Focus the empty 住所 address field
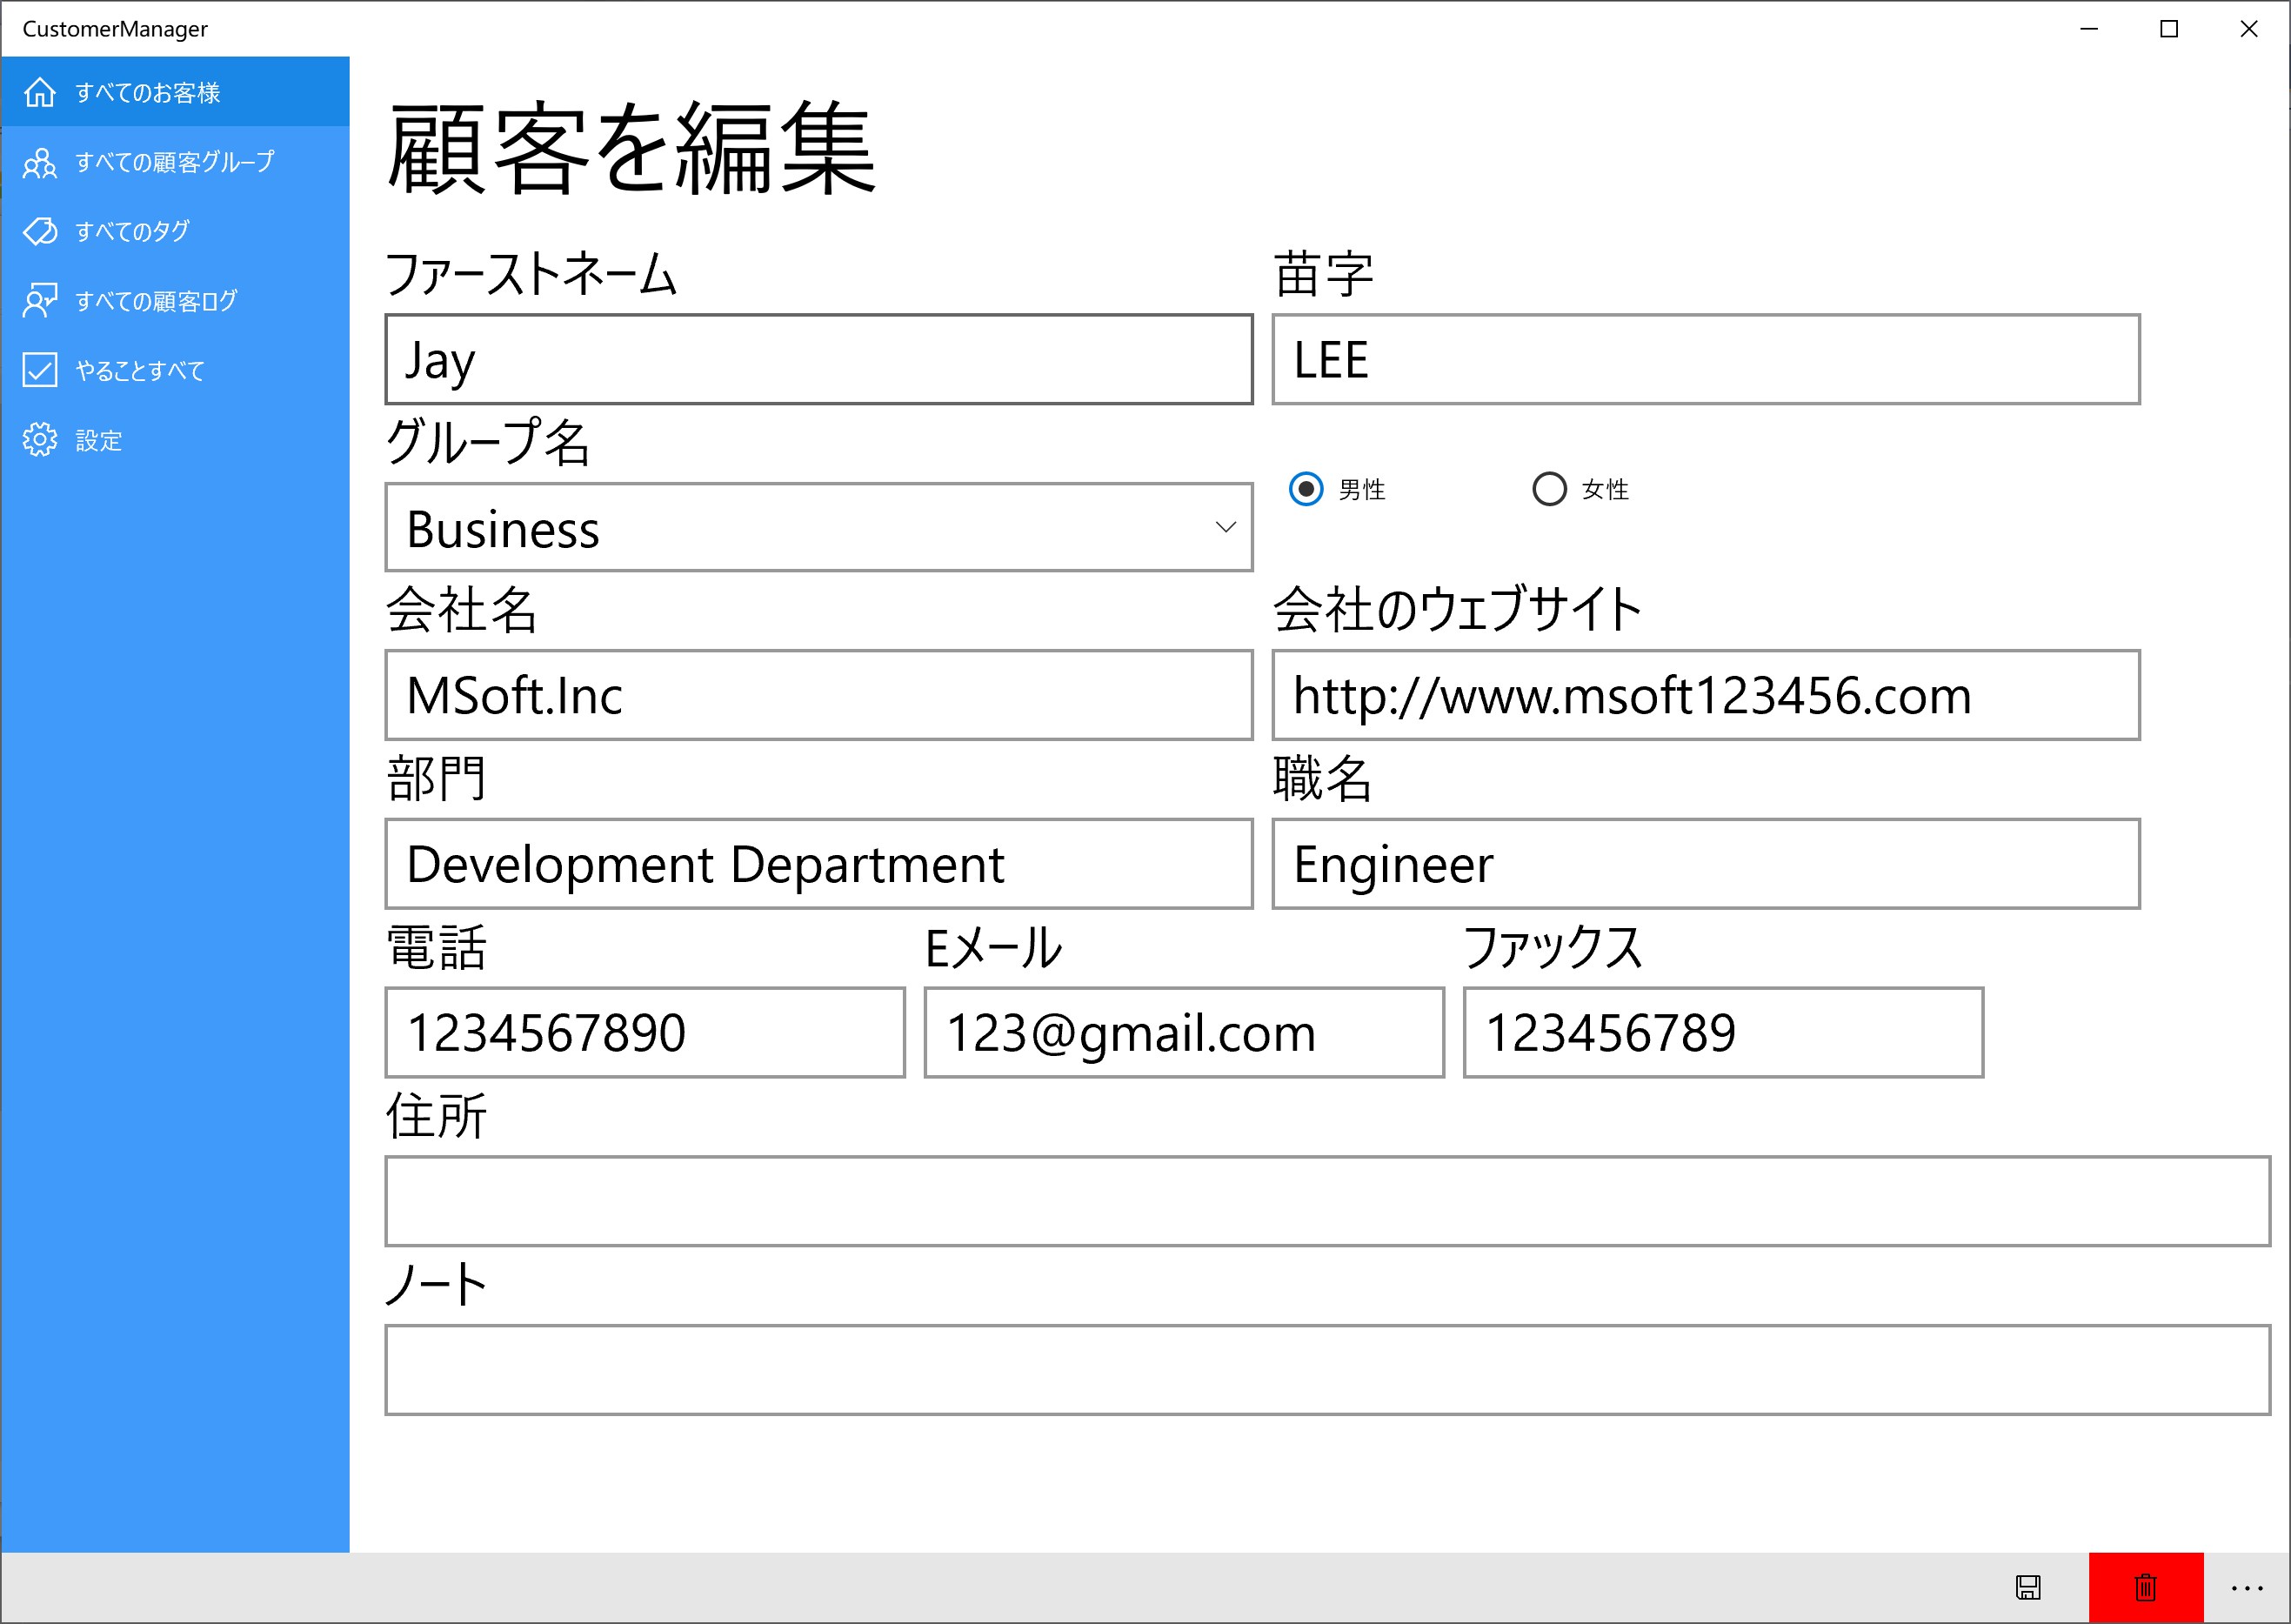Screen dimensions: 2291x1624 [x=1327, y=1201]
